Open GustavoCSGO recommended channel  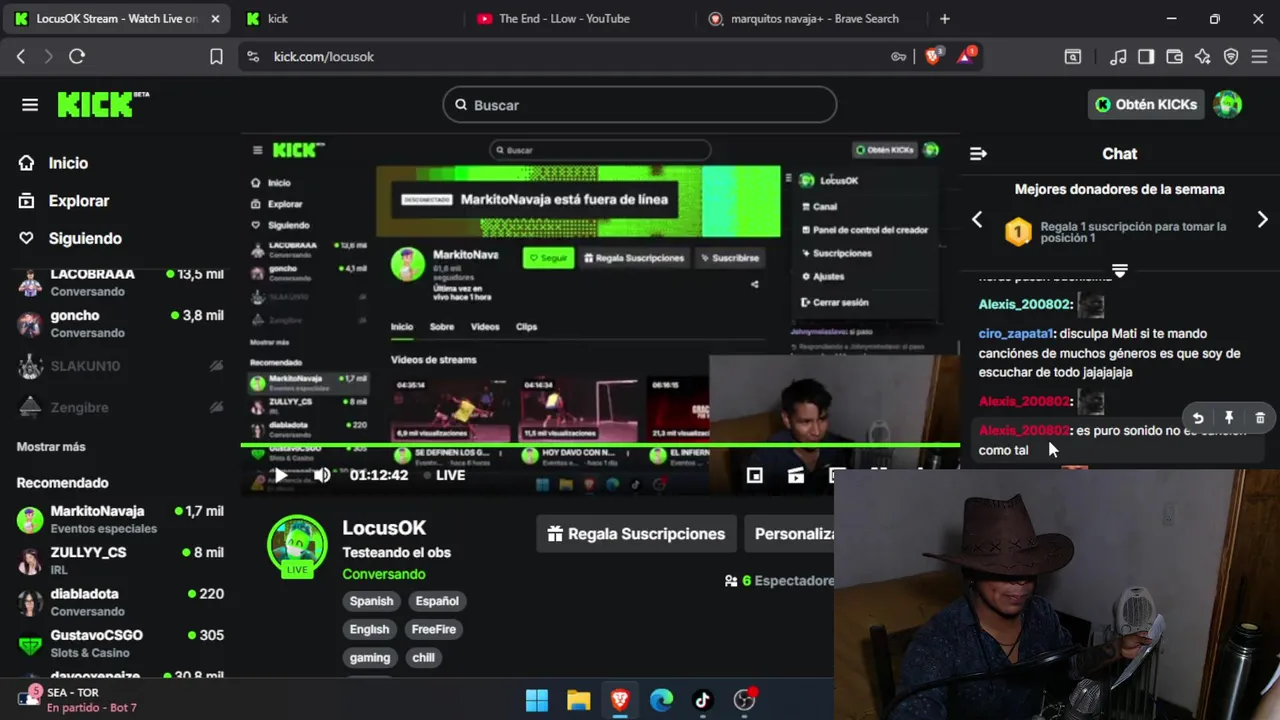click(x=120, y=643)
